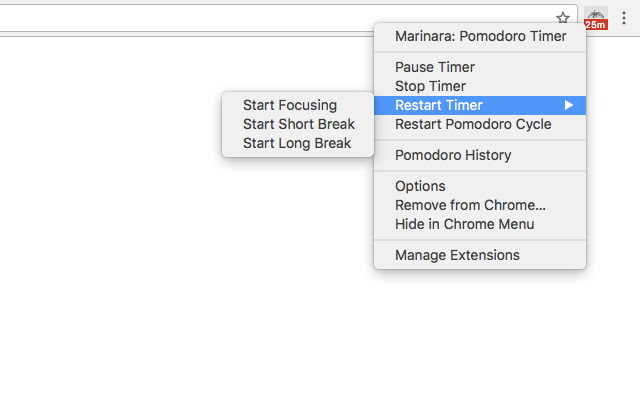
Task: Click the red 25m timer badge
Action: point(596,24)
